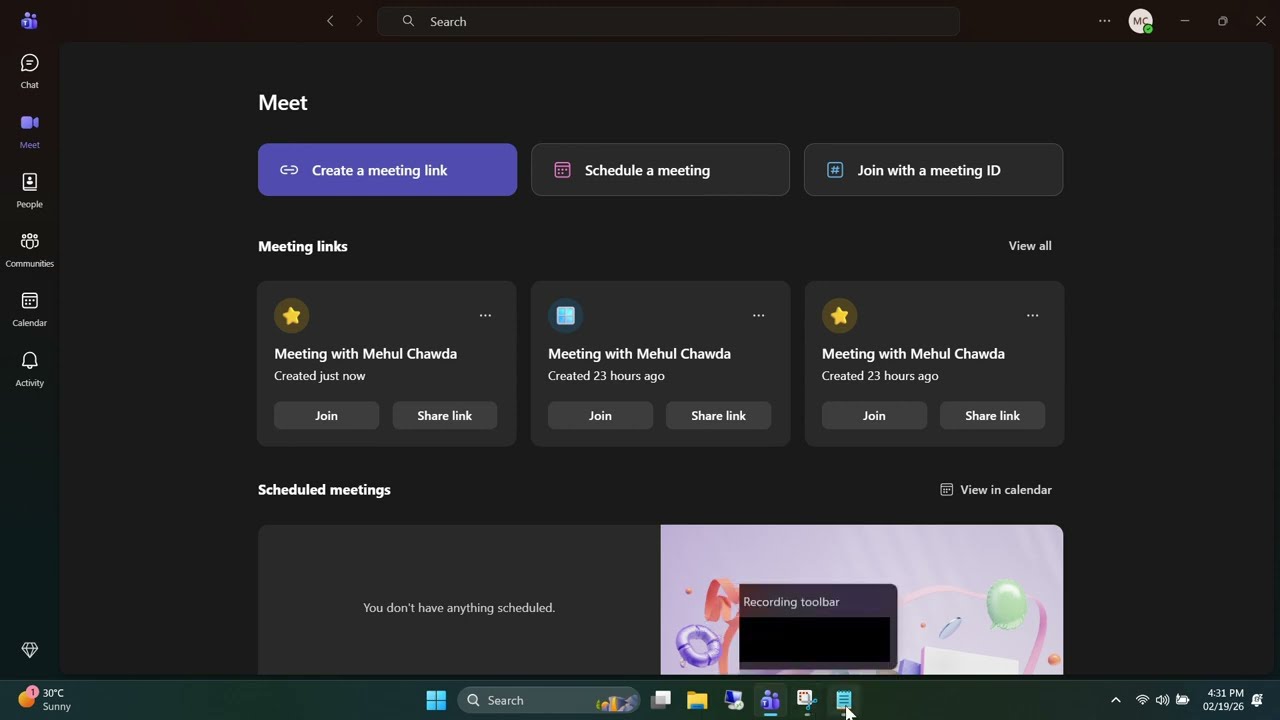
Task: Click 'You don't have anything scheduled.' text
Action: (459, 608)
